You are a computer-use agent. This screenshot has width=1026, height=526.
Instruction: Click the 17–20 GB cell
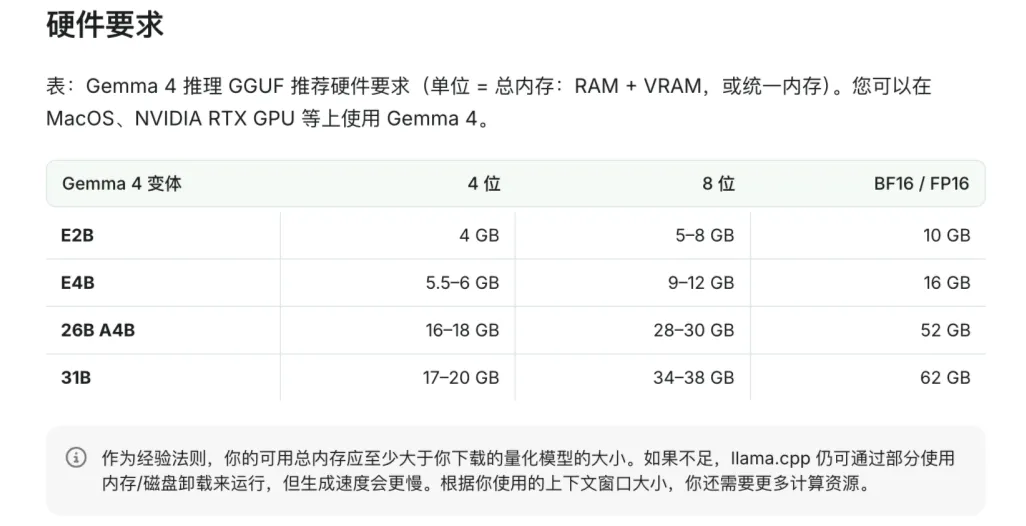point(462,378)
